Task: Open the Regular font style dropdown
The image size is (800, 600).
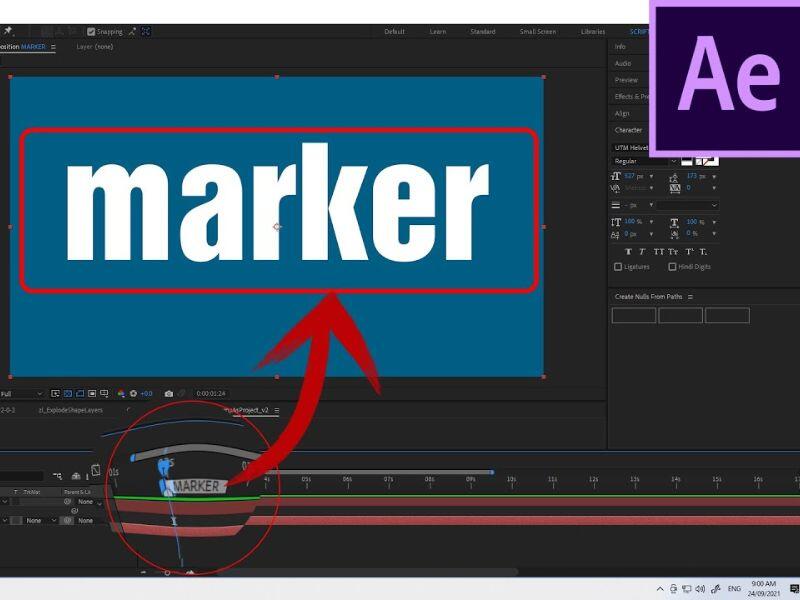Action: [x=644, y=161]
